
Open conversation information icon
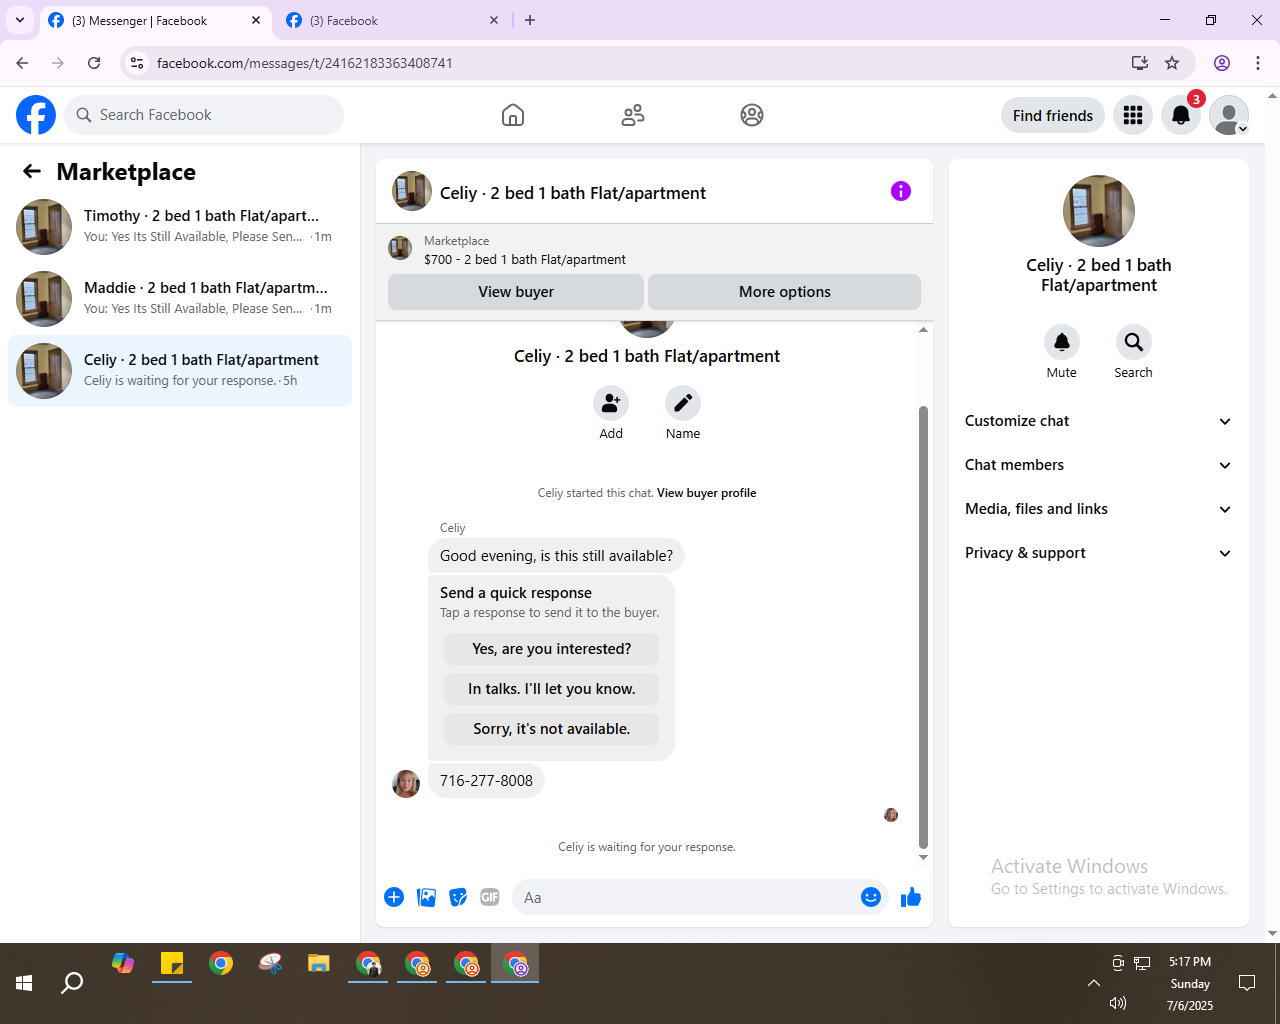point(901,191)
